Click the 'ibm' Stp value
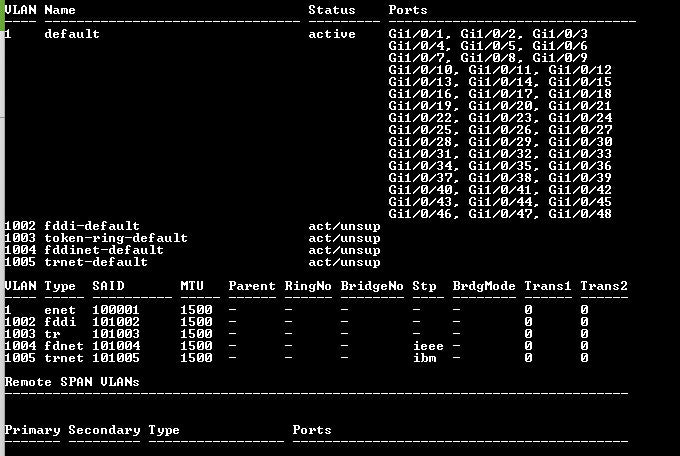The height and width of the screenshot is (456, 680). (x=425, y=358)
